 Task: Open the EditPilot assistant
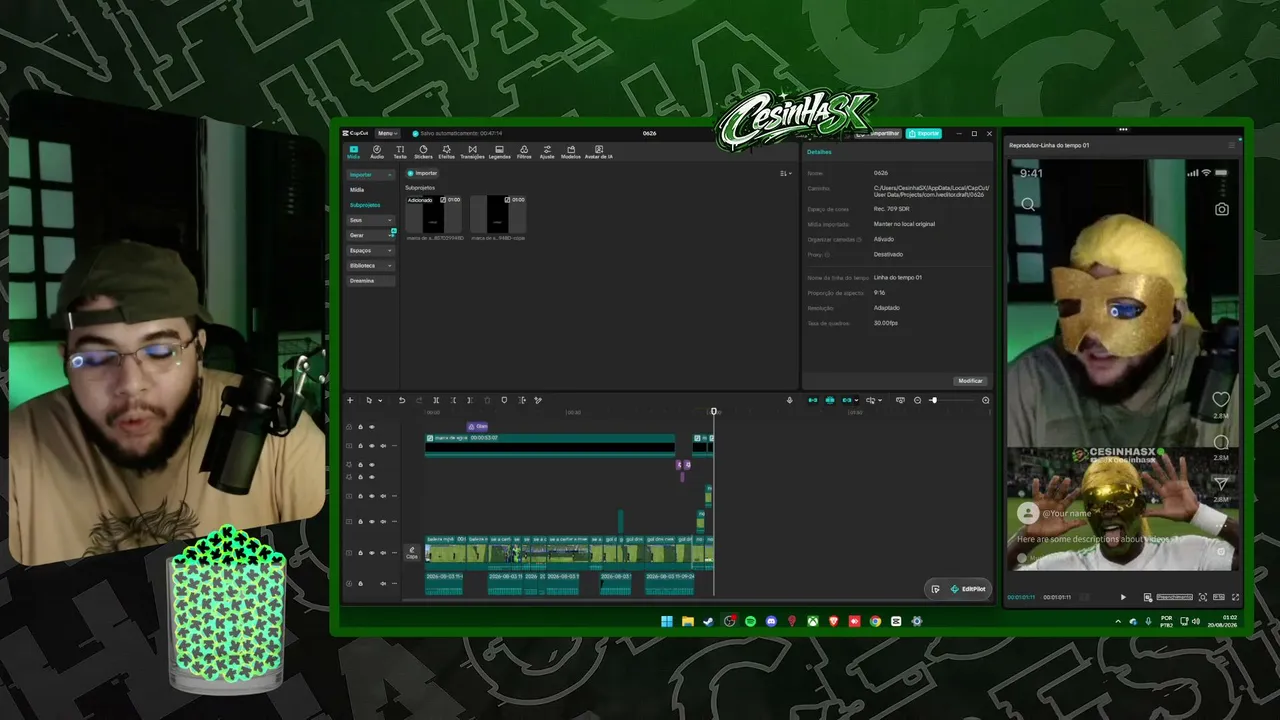tap(968, 589)
